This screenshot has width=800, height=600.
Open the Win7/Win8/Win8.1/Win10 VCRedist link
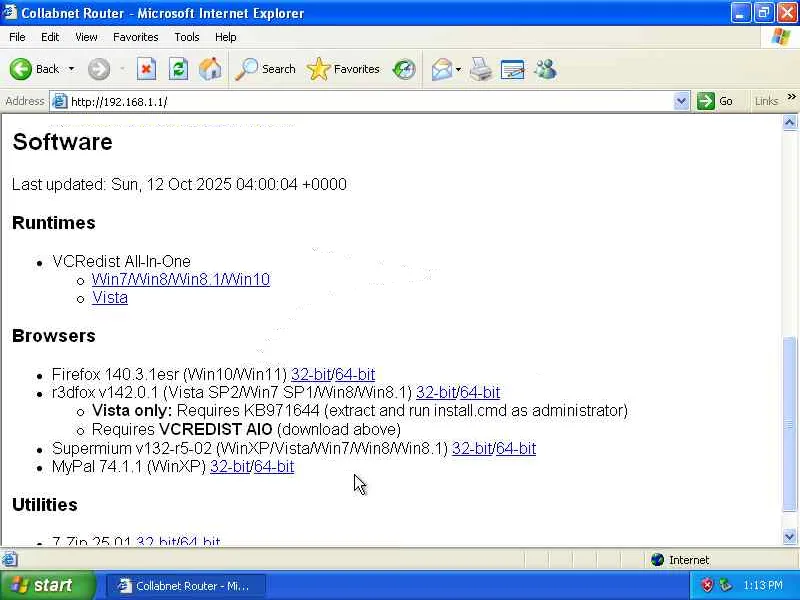click(x=181, y=280)
